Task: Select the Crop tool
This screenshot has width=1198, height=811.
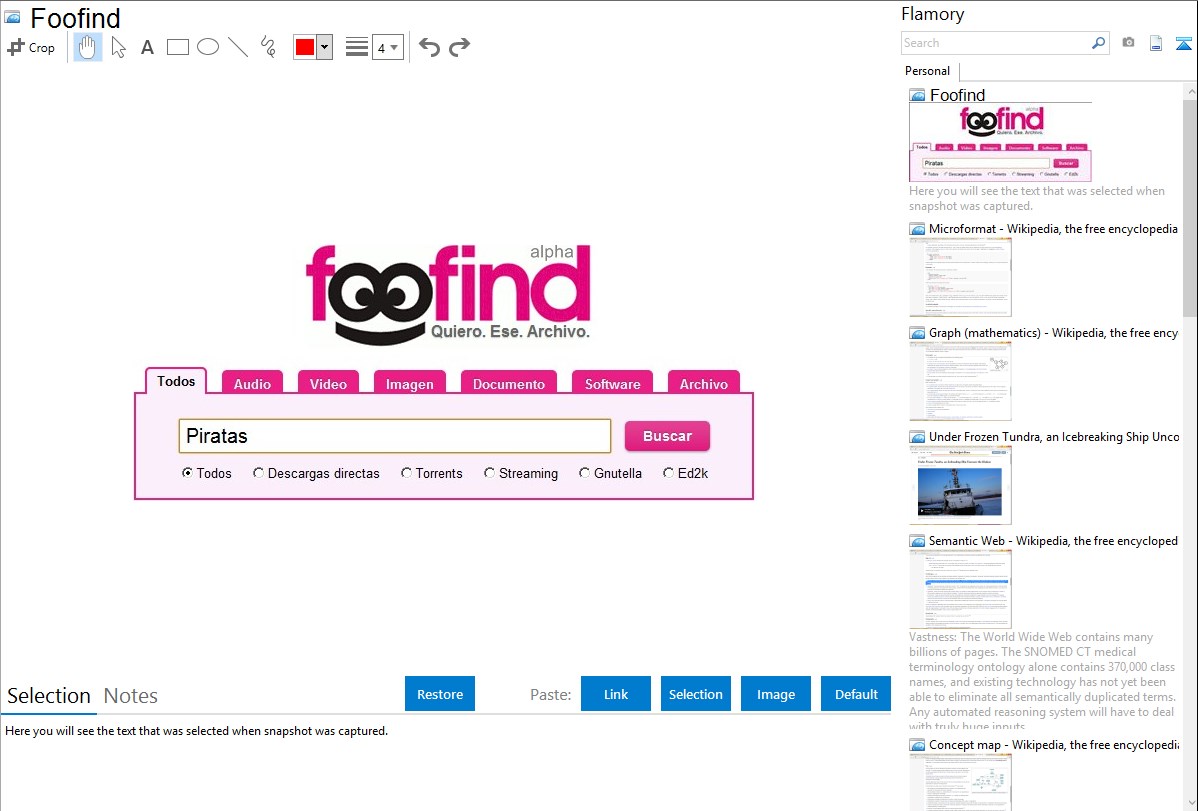Action: 31,47
